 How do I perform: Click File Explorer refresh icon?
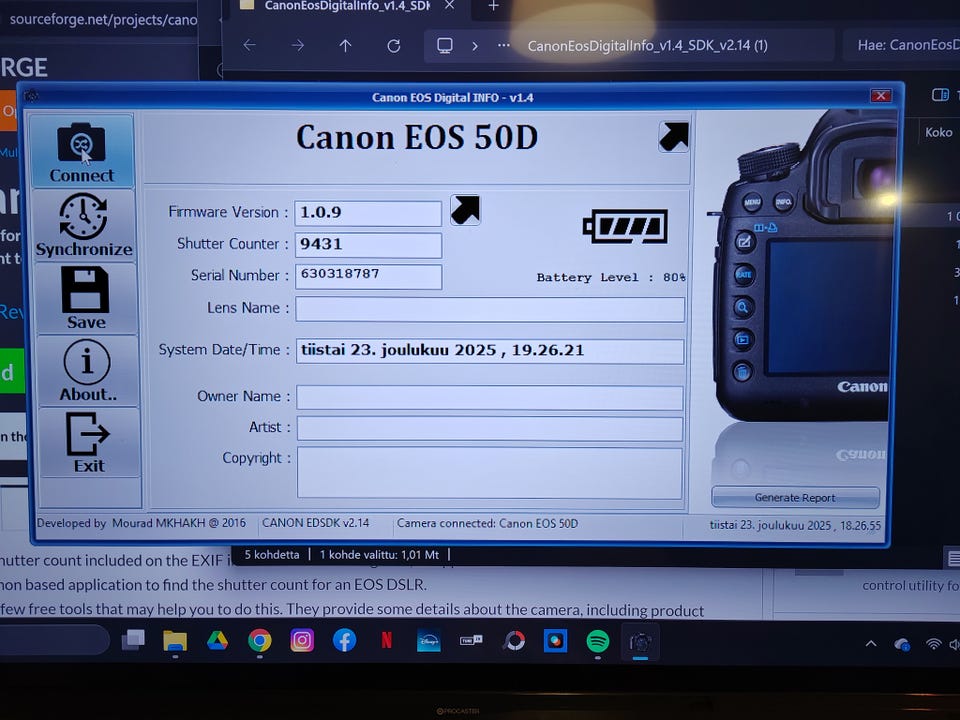(x=394, y=45)
